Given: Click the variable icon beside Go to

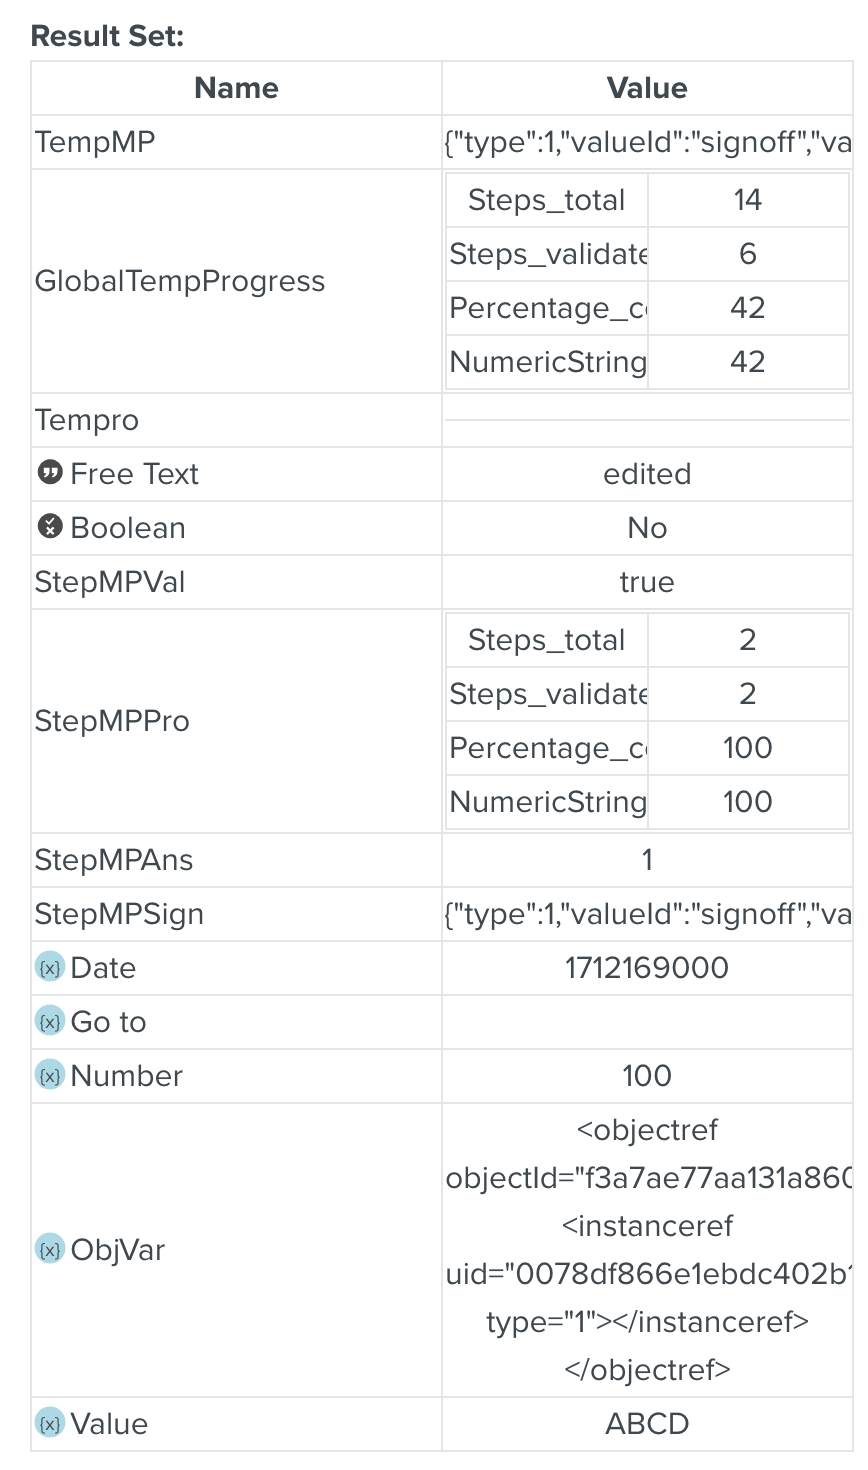Looking at the screenshot, I should tap(50, 1021).
